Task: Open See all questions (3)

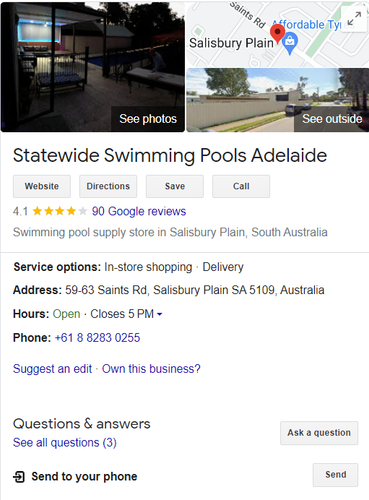Action: click(65, 443)
